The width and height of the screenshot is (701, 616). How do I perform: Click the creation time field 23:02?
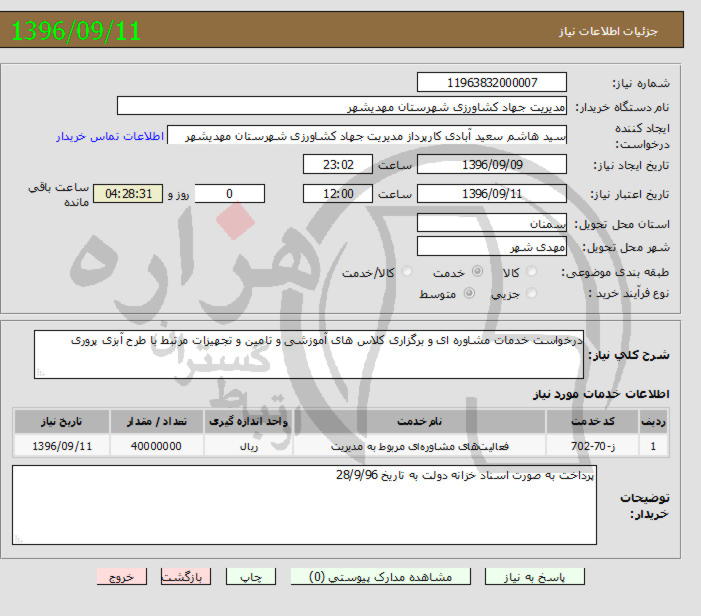pos(338,165)
